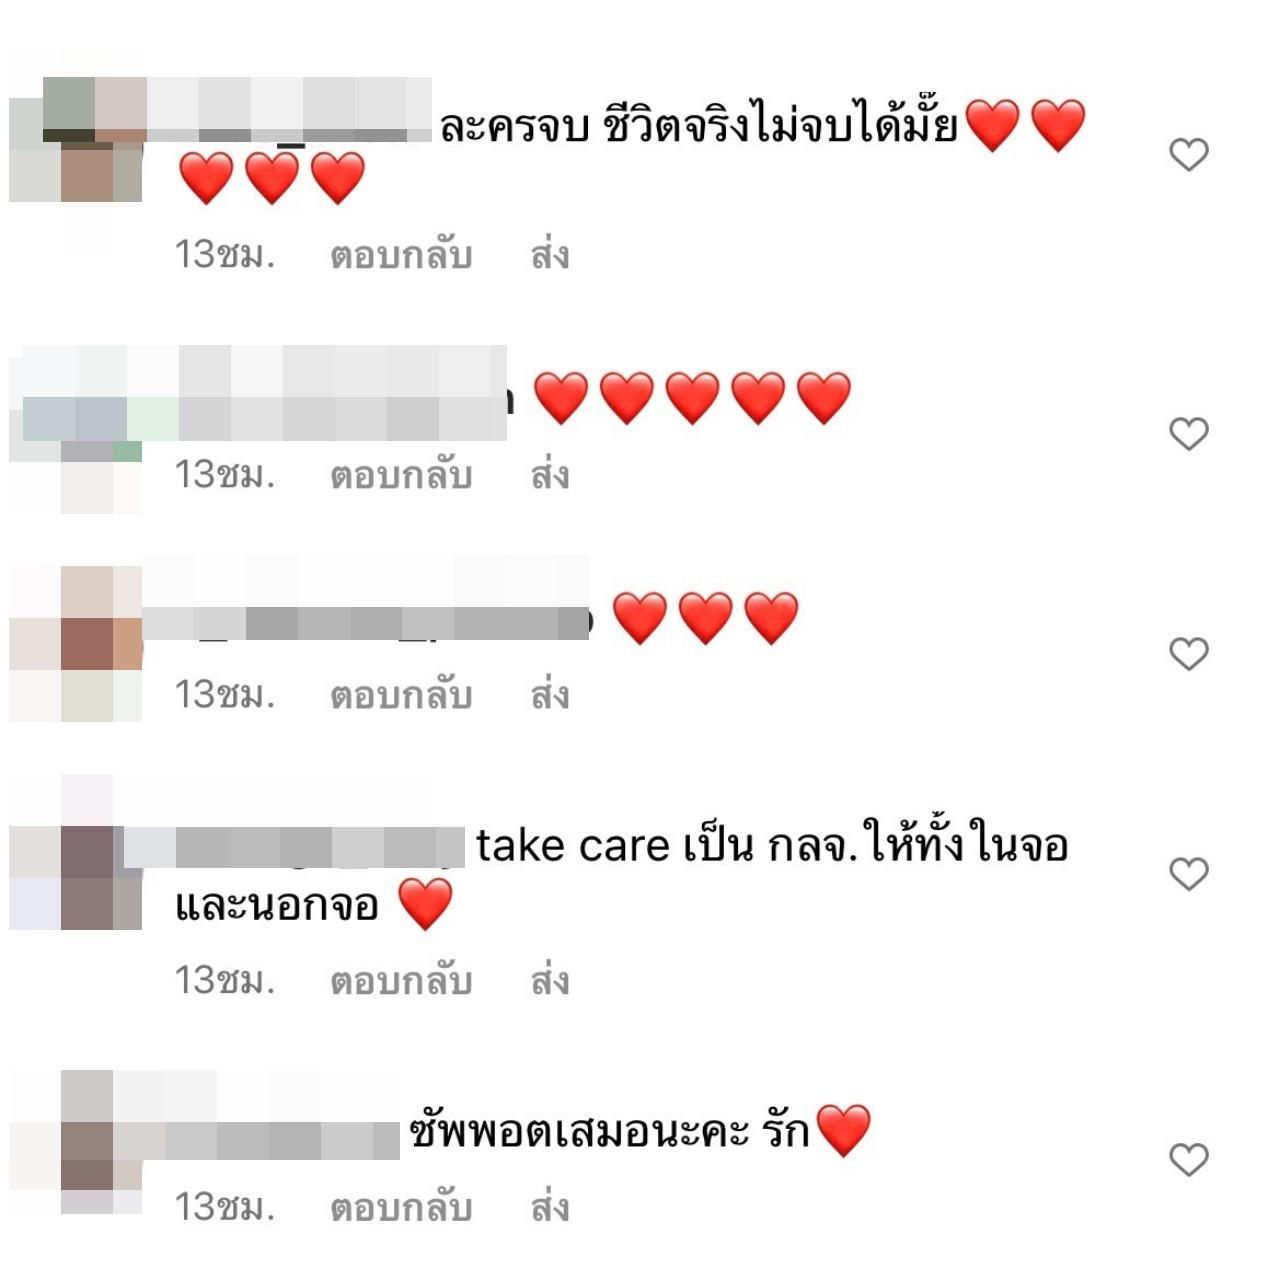Like the take care เป็น กลจ. comment
Viewport: 1280px width, 1280px height.
1189,874
